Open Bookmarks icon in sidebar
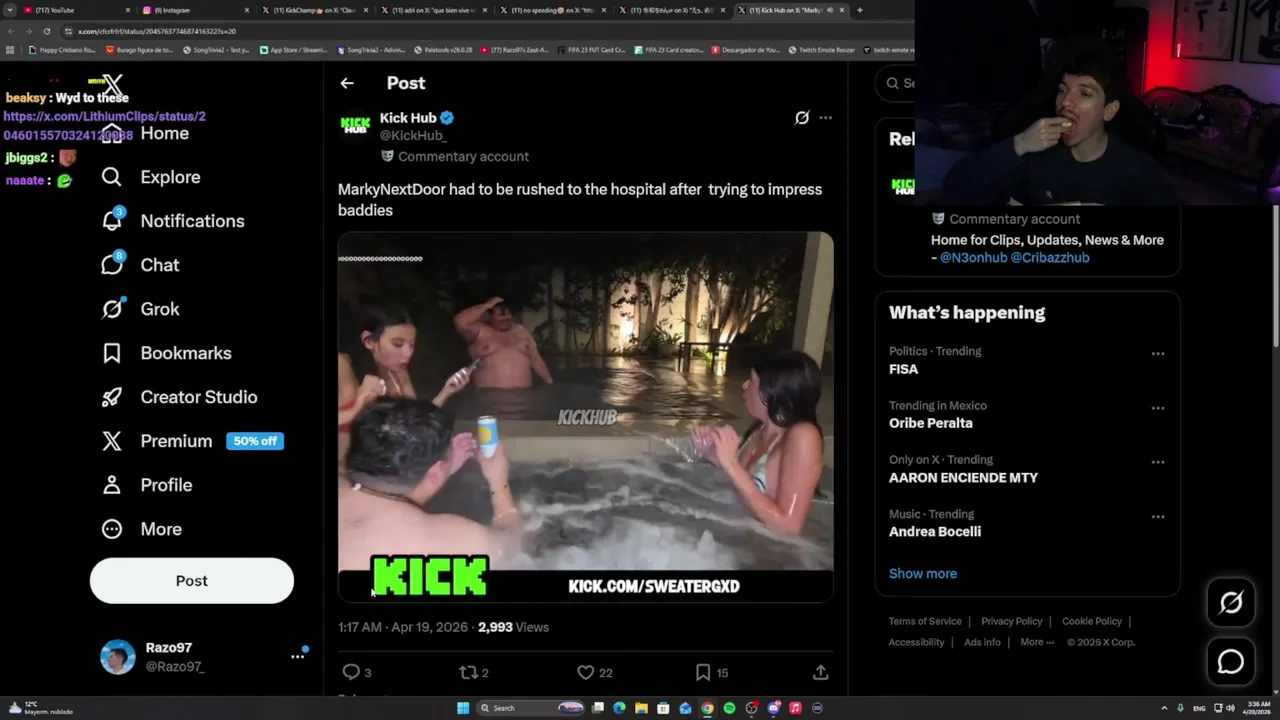 tap(112, 353)
